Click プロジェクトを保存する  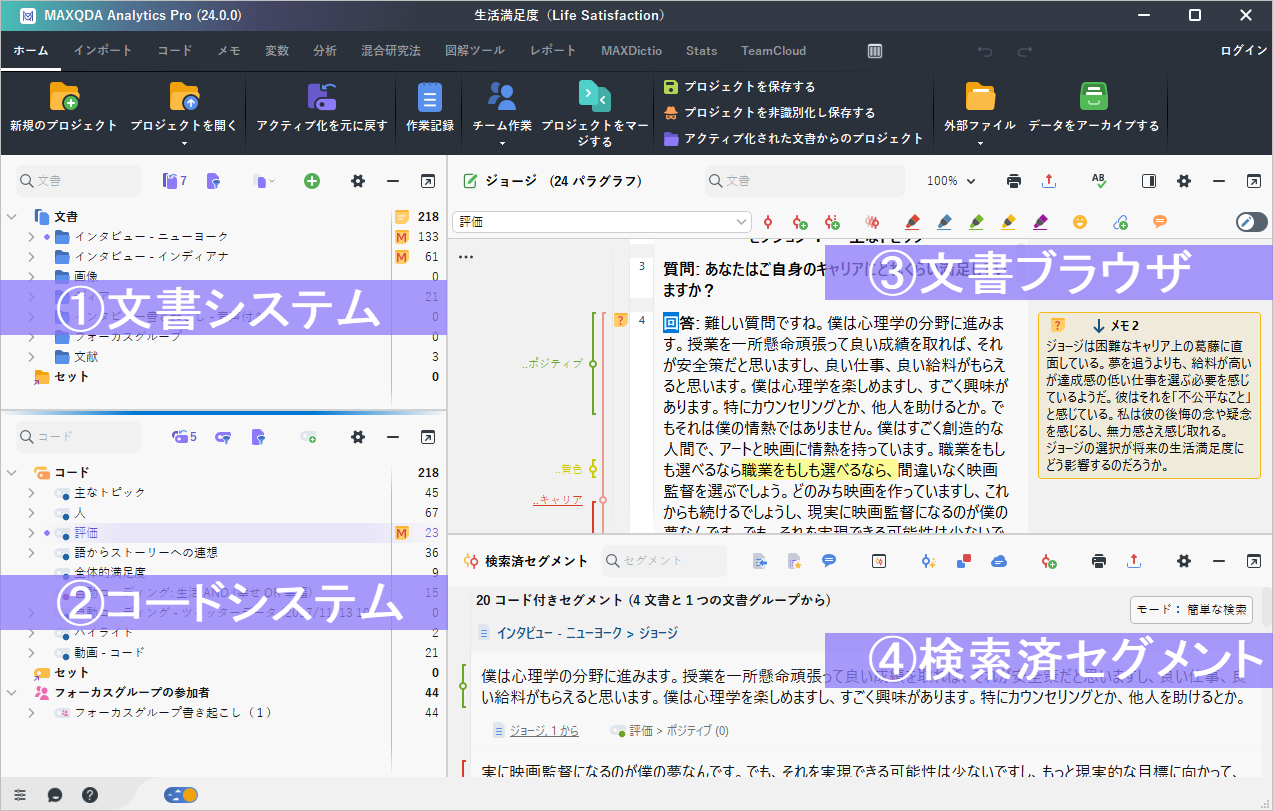pyautogui.click(x=739, y=87)
